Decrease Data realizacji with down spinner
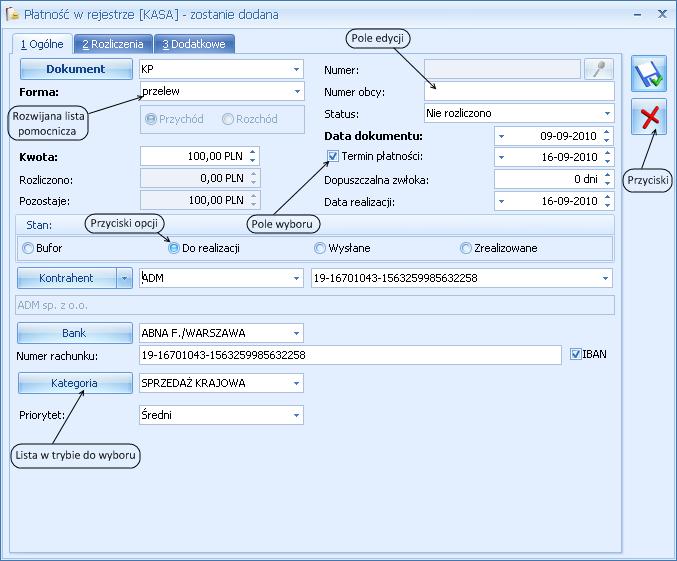Image resolution: width=677 pixels, height=561 pixels. click(607, 205)
